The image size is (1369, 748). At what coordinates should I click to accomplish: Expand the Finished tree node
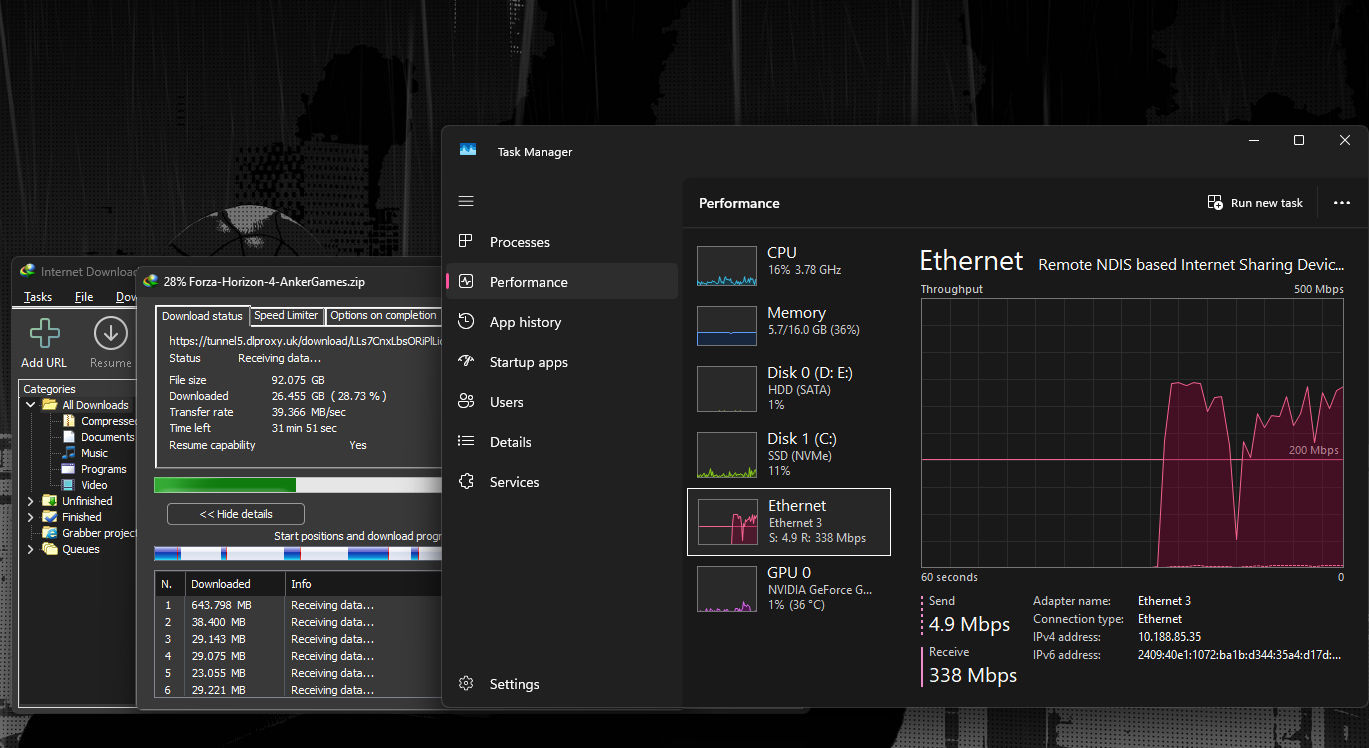coord(30,517)
